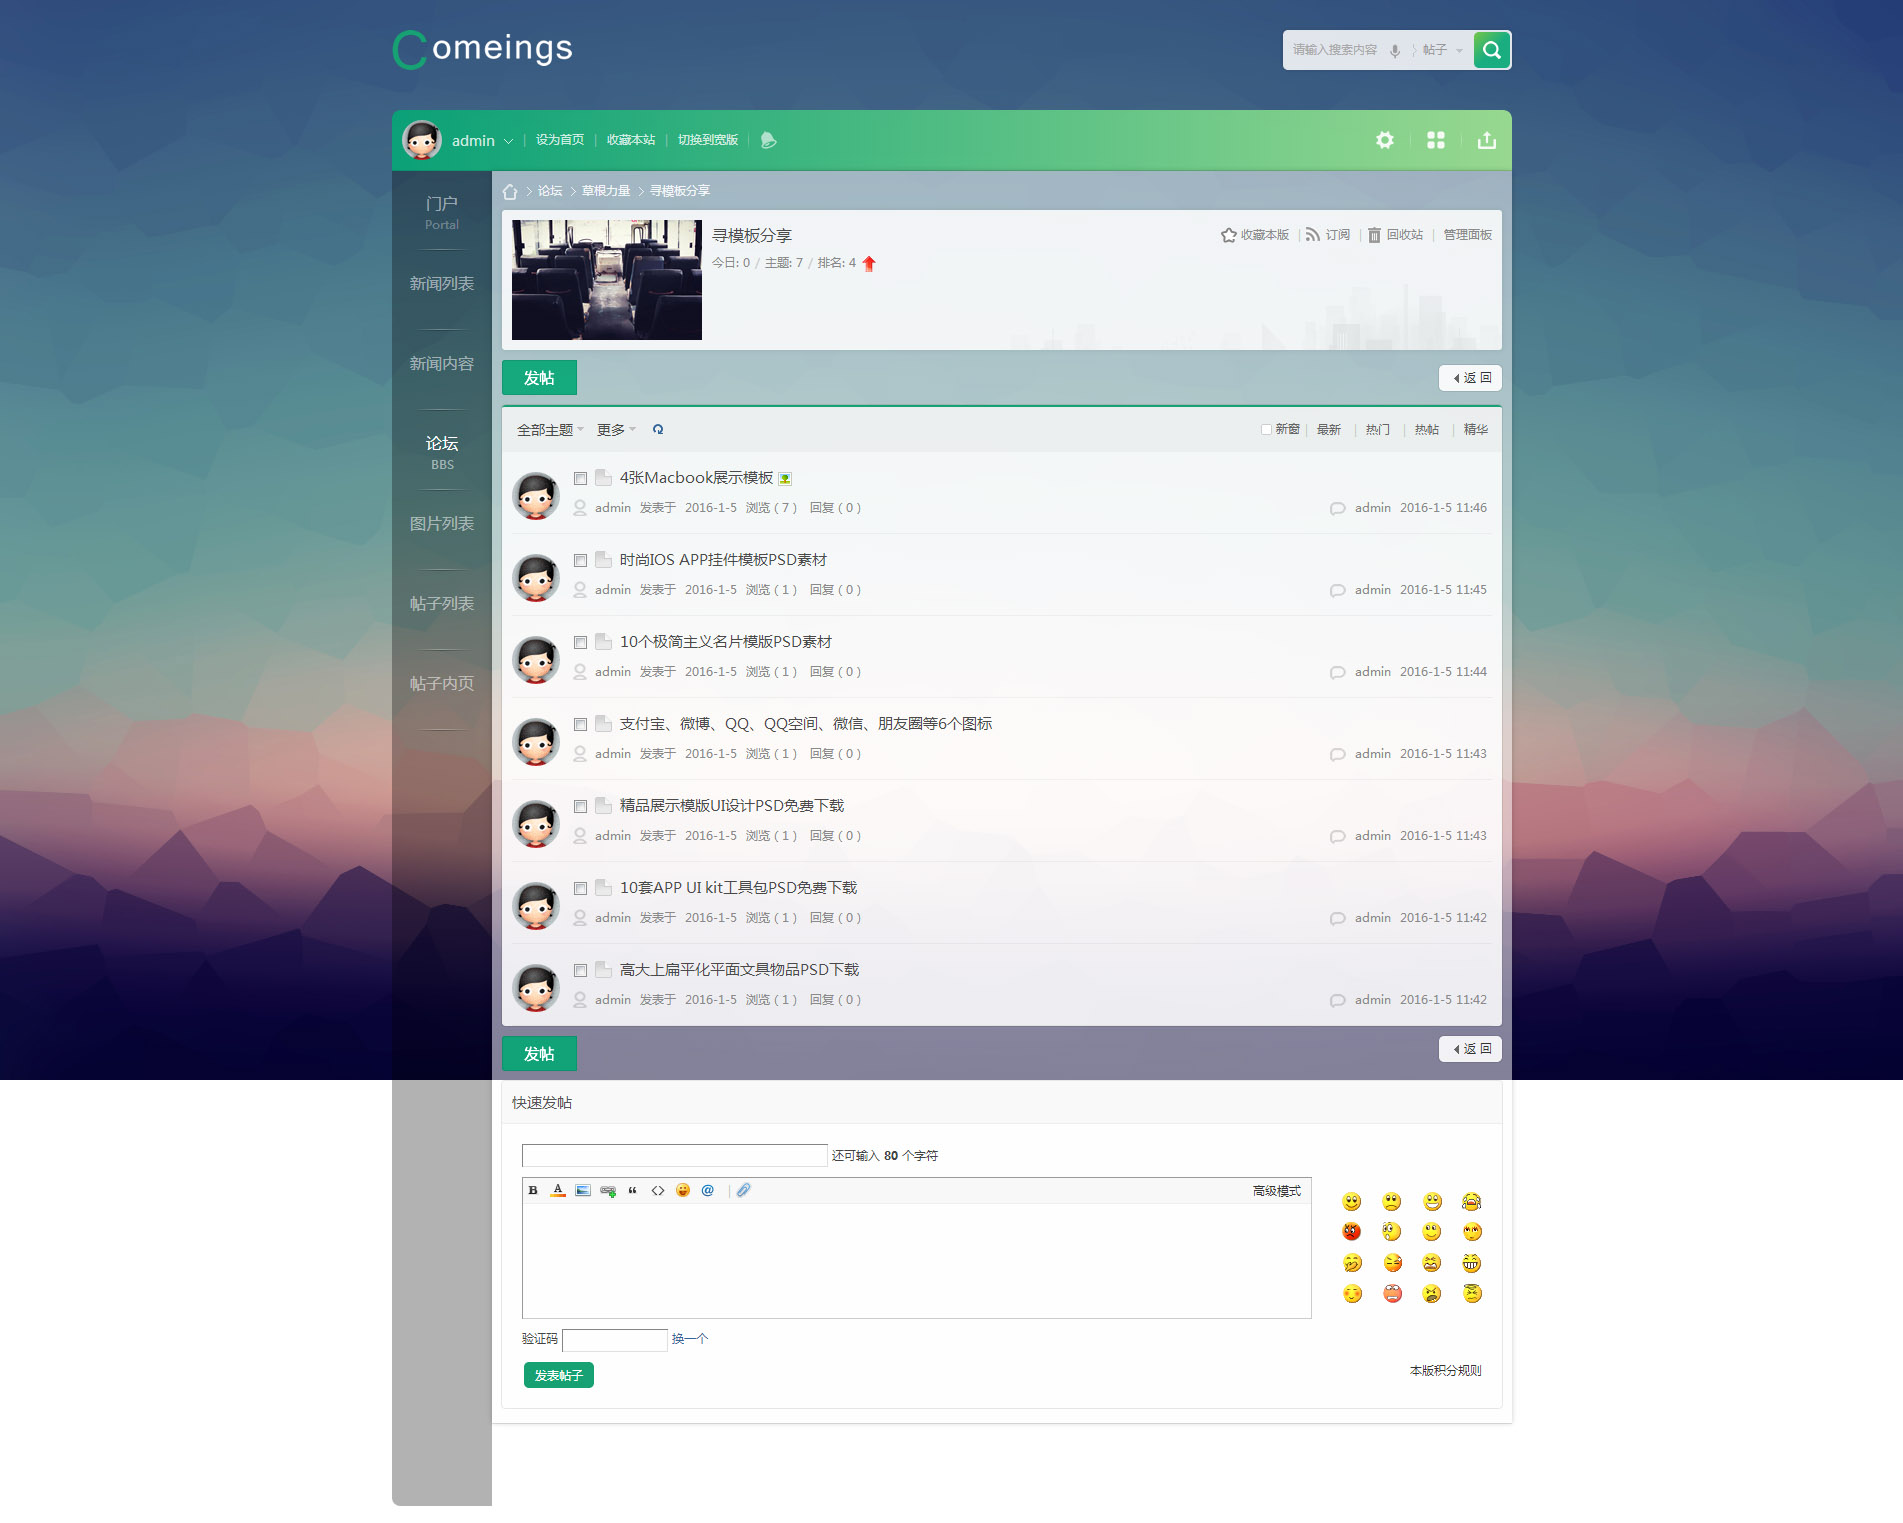This screenshot has width=1903, height=1523.
Task: Open the settings gear in header
Action: (1384, 140)
